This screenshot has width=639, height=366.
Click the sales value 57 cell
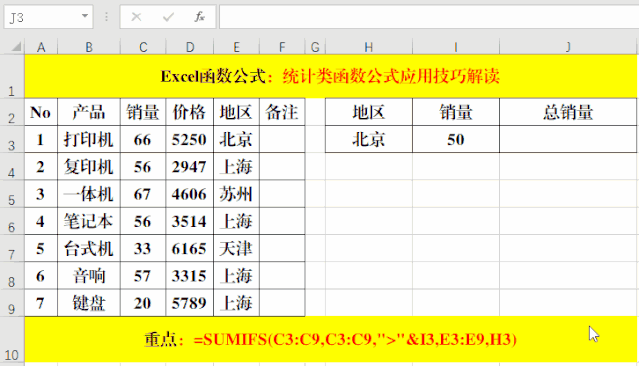tap(143, 276)
